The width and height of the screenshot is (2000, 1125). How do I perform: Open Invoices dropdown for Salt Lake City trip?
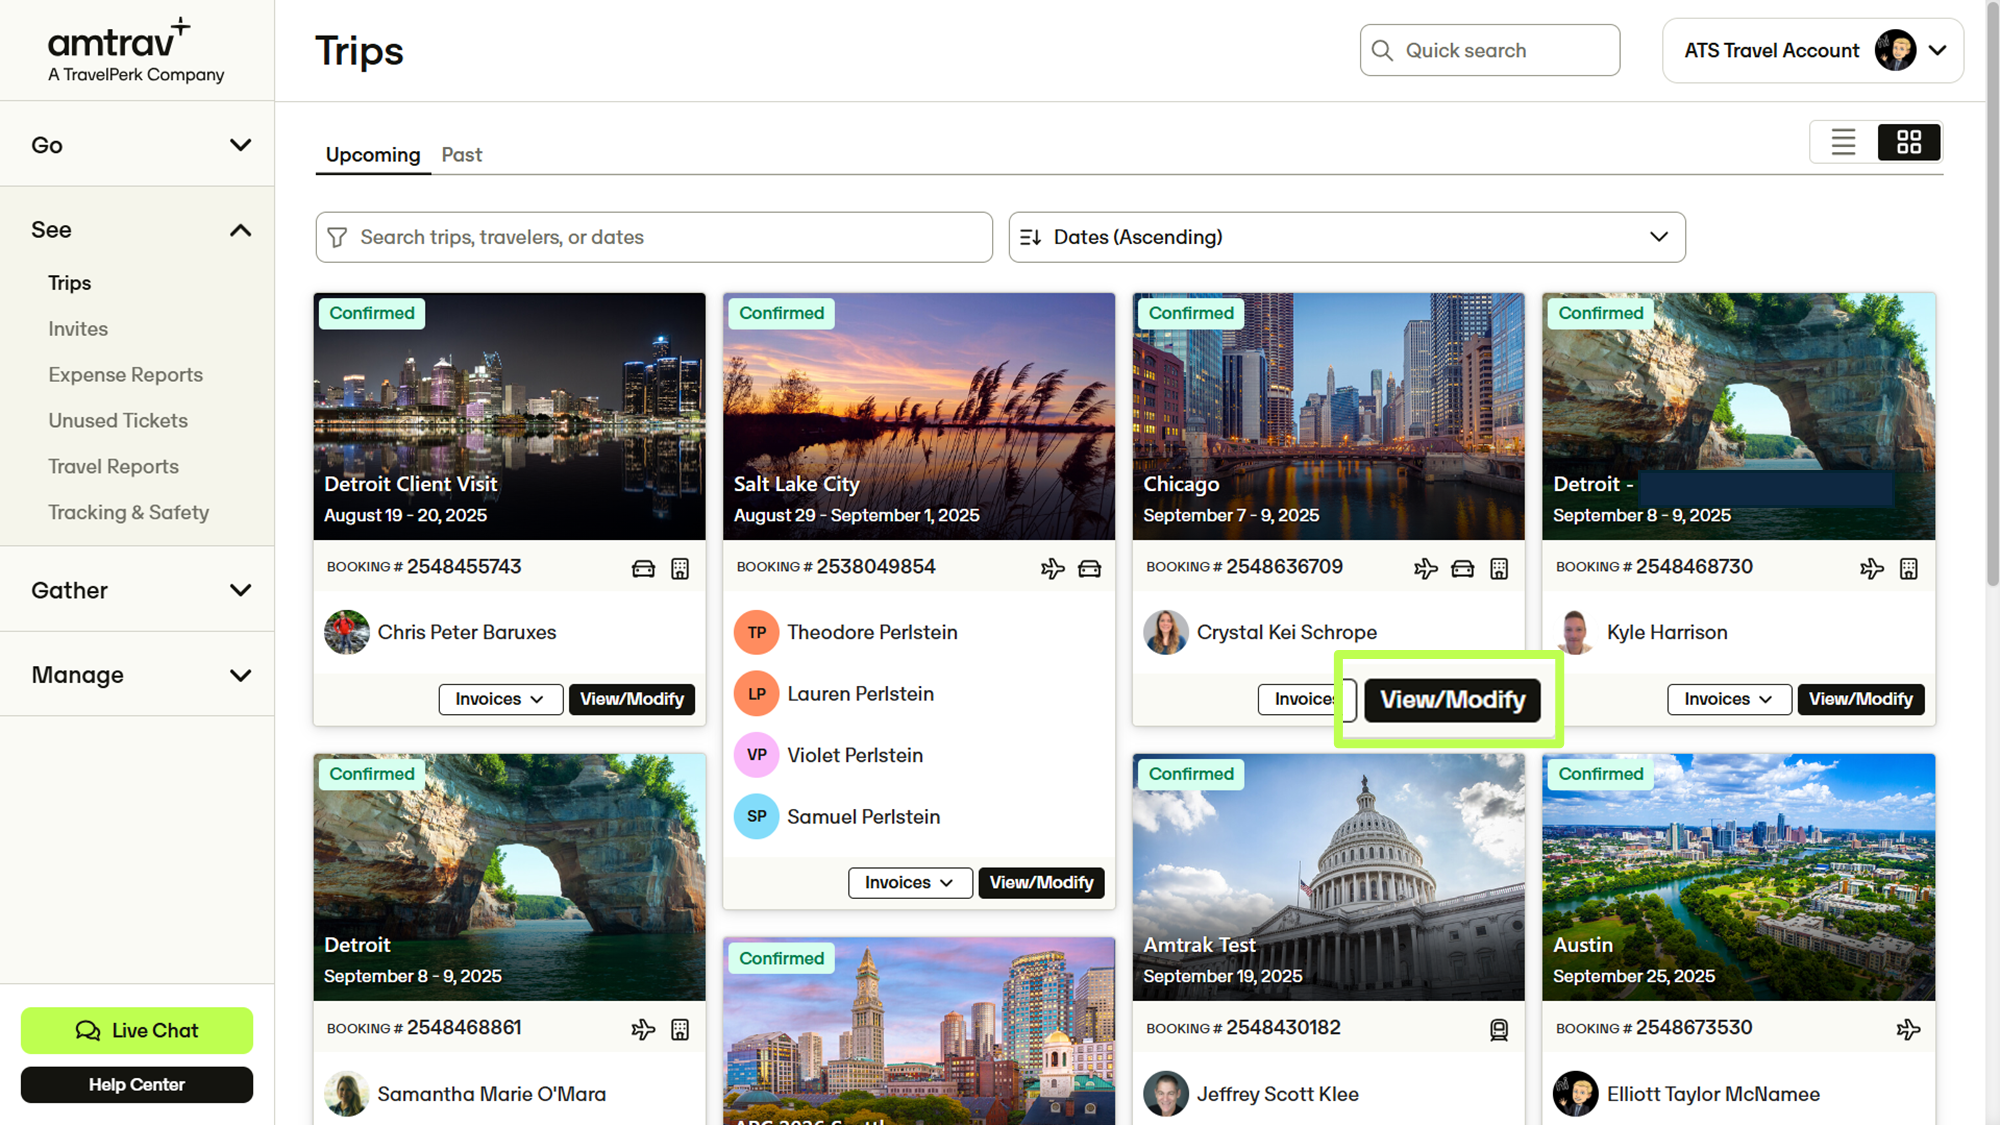point(910,883)
